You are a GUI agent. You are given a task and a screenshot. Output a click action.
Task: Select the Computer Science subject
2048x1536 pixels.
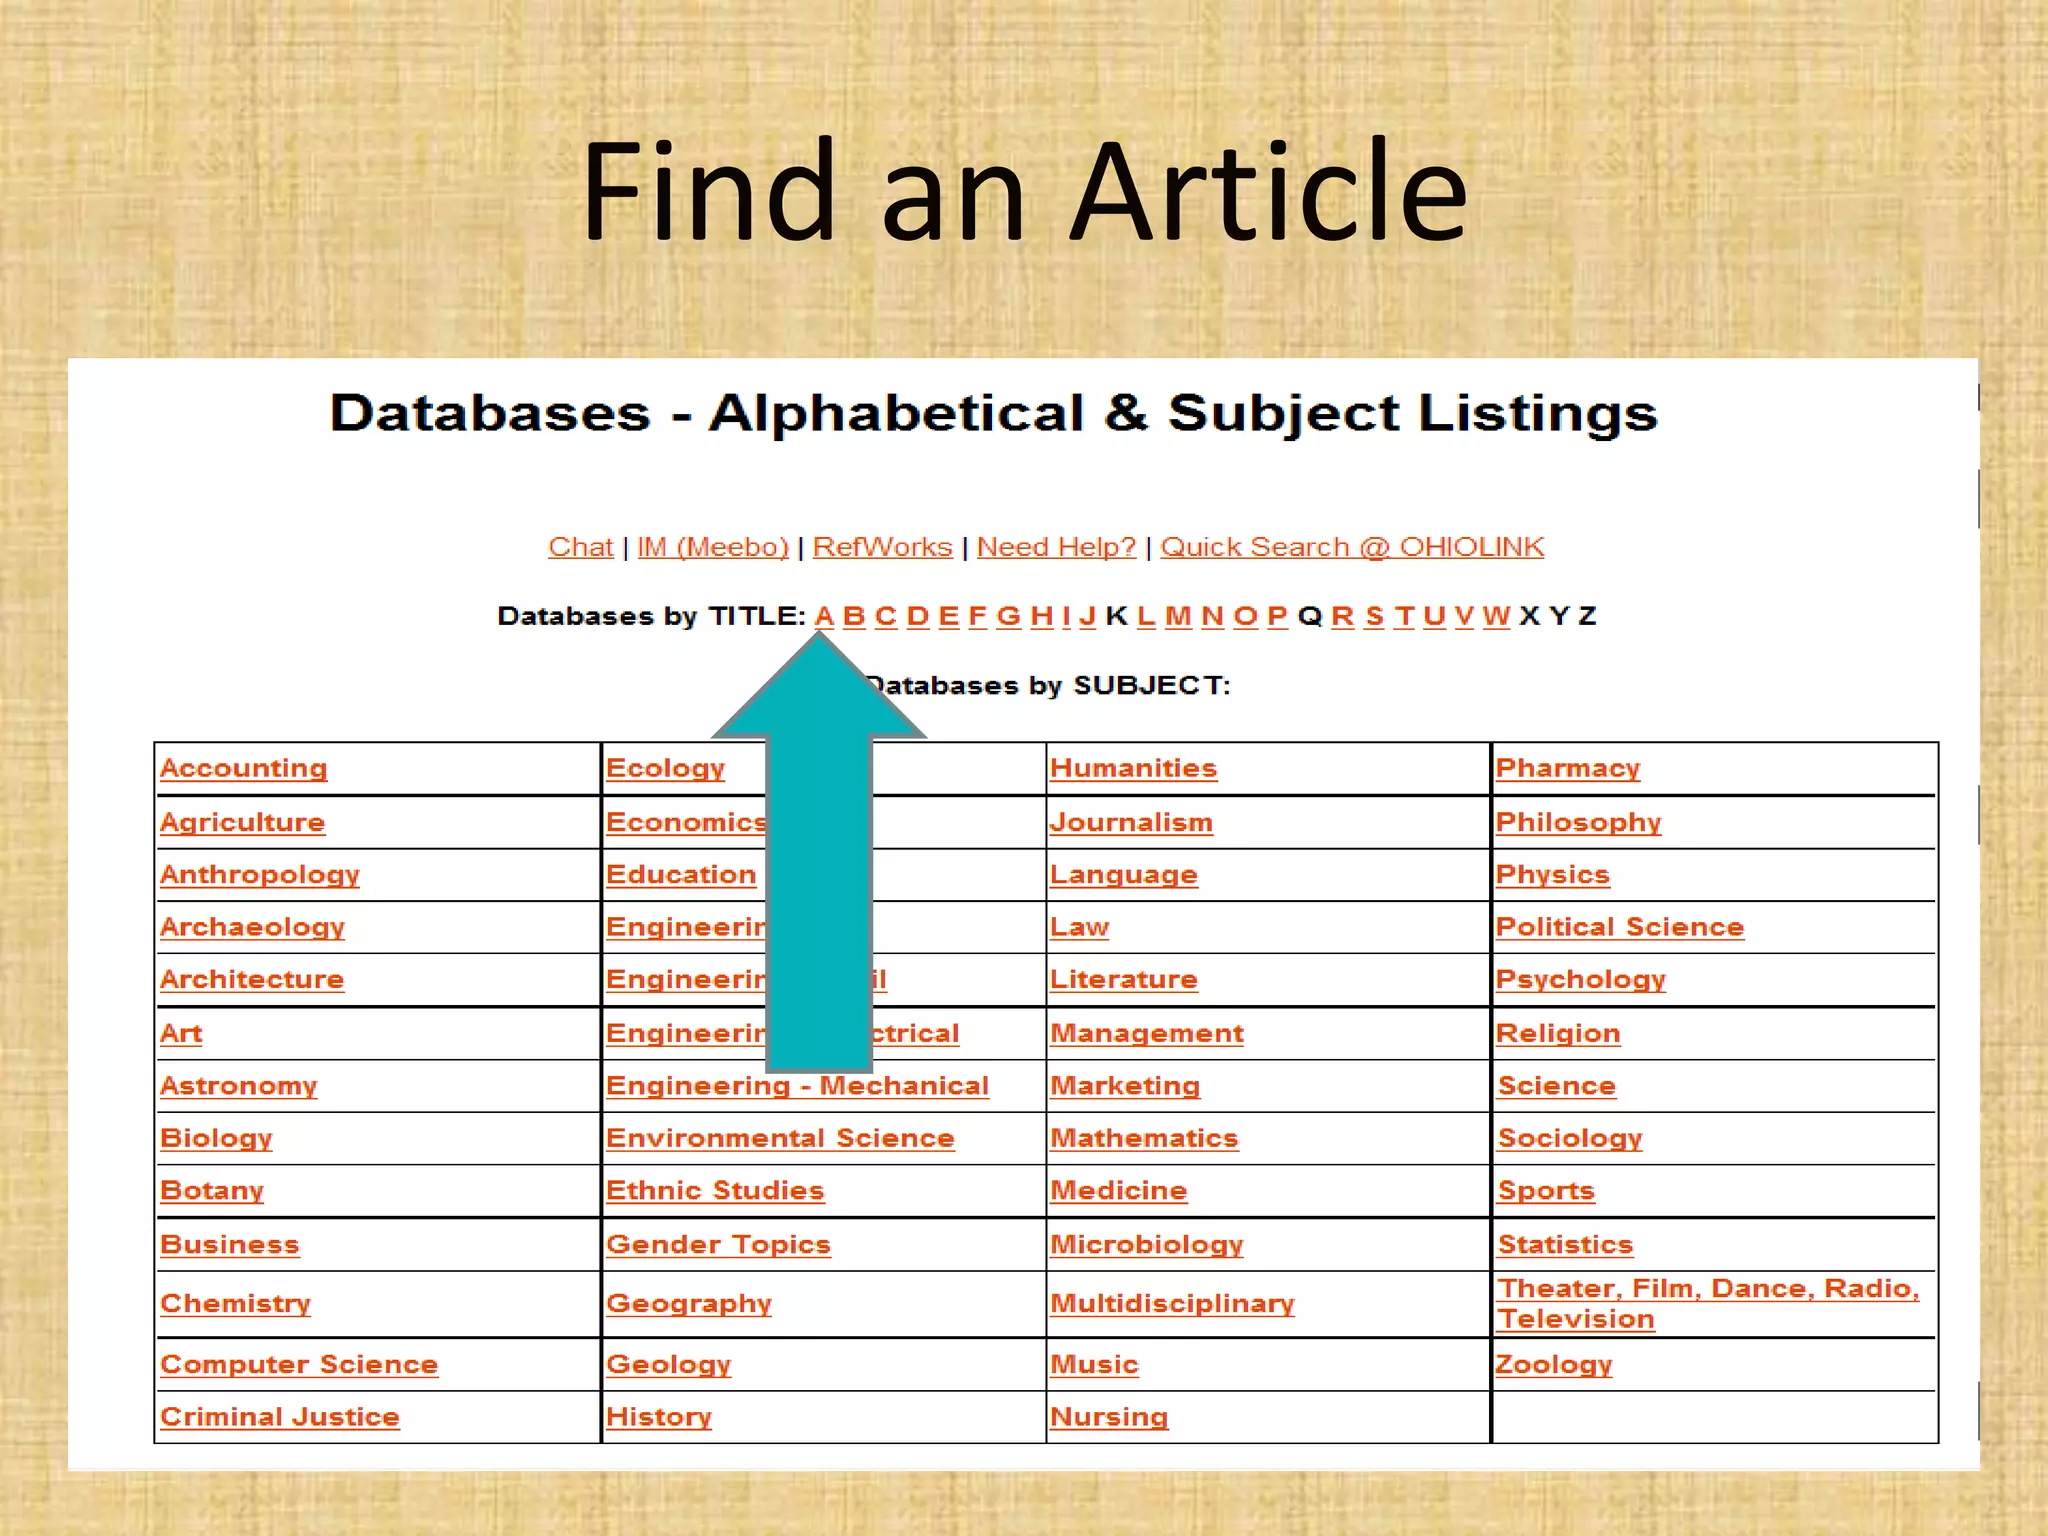(x=299, y=1364)
